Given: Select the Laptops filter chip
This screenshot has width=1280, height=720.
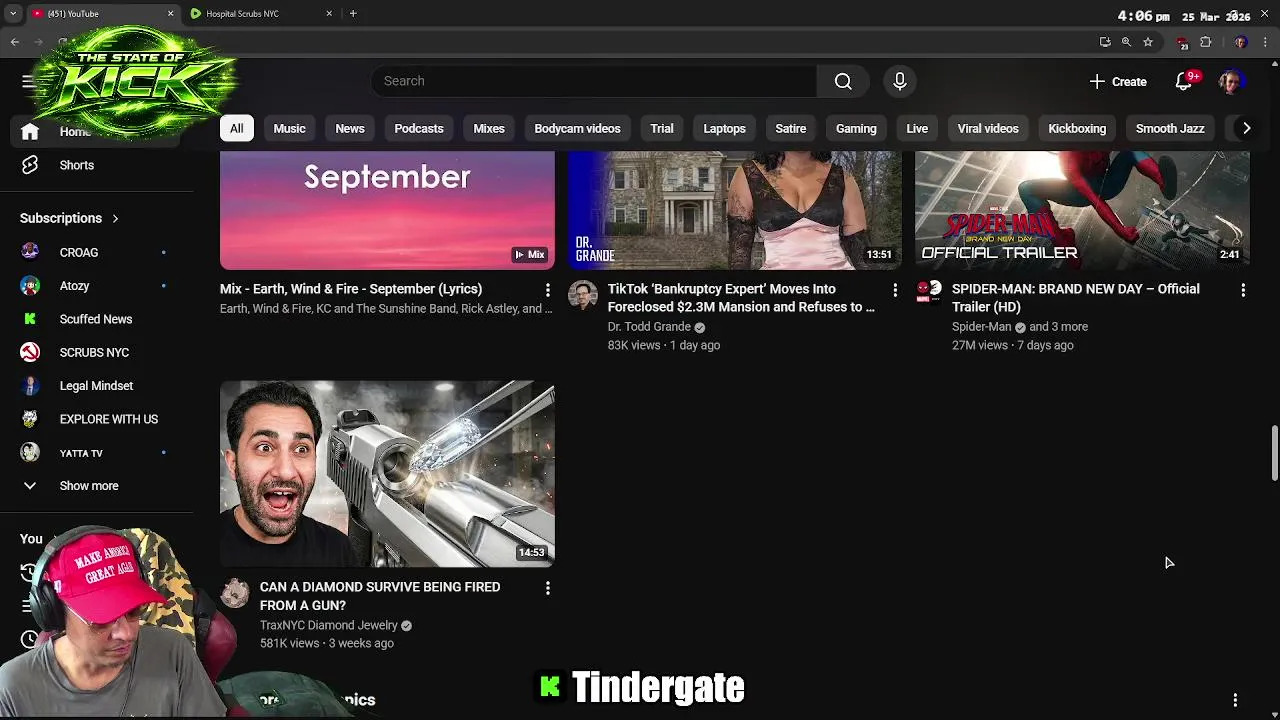Looking at the screenshot, I should pyautogui.click(x=724, y=128).
